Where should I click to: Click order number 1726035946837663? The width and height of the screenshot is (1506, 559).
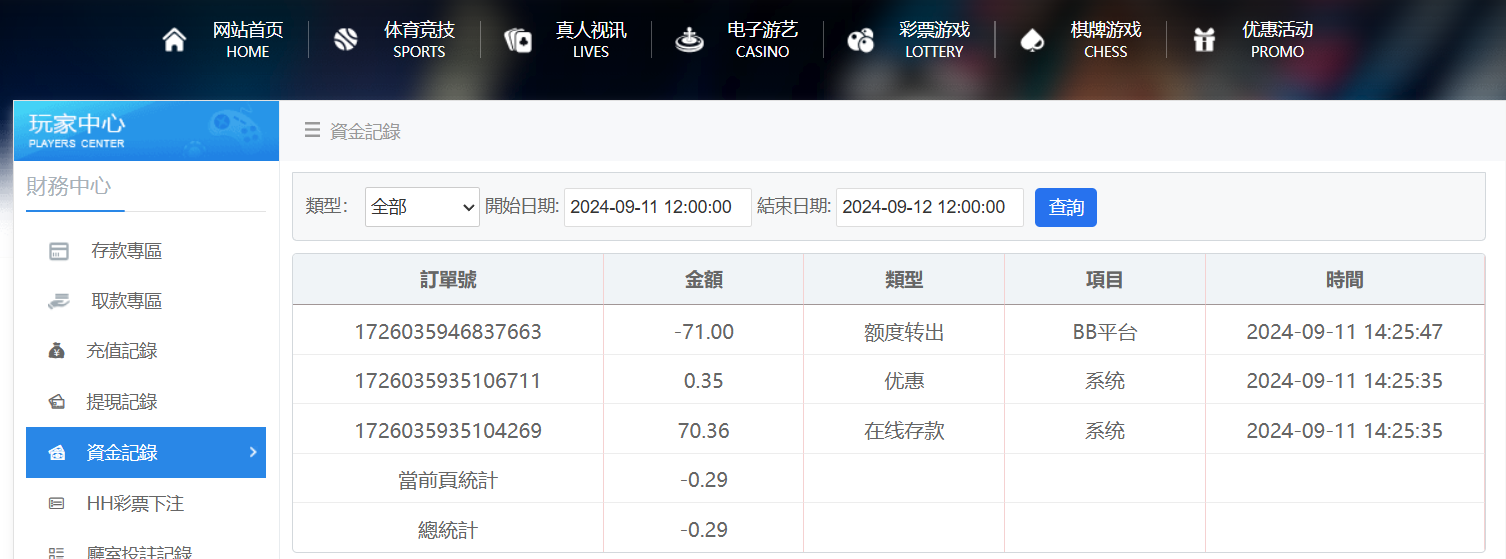(448, 331)
